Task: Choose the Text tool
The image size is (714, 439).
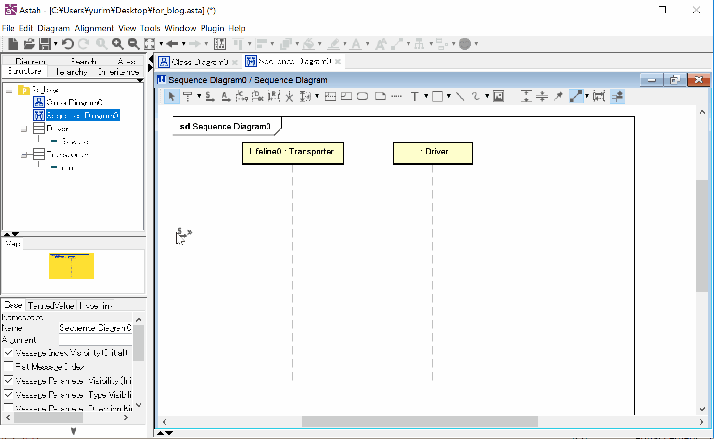Action: click(414, 96)
